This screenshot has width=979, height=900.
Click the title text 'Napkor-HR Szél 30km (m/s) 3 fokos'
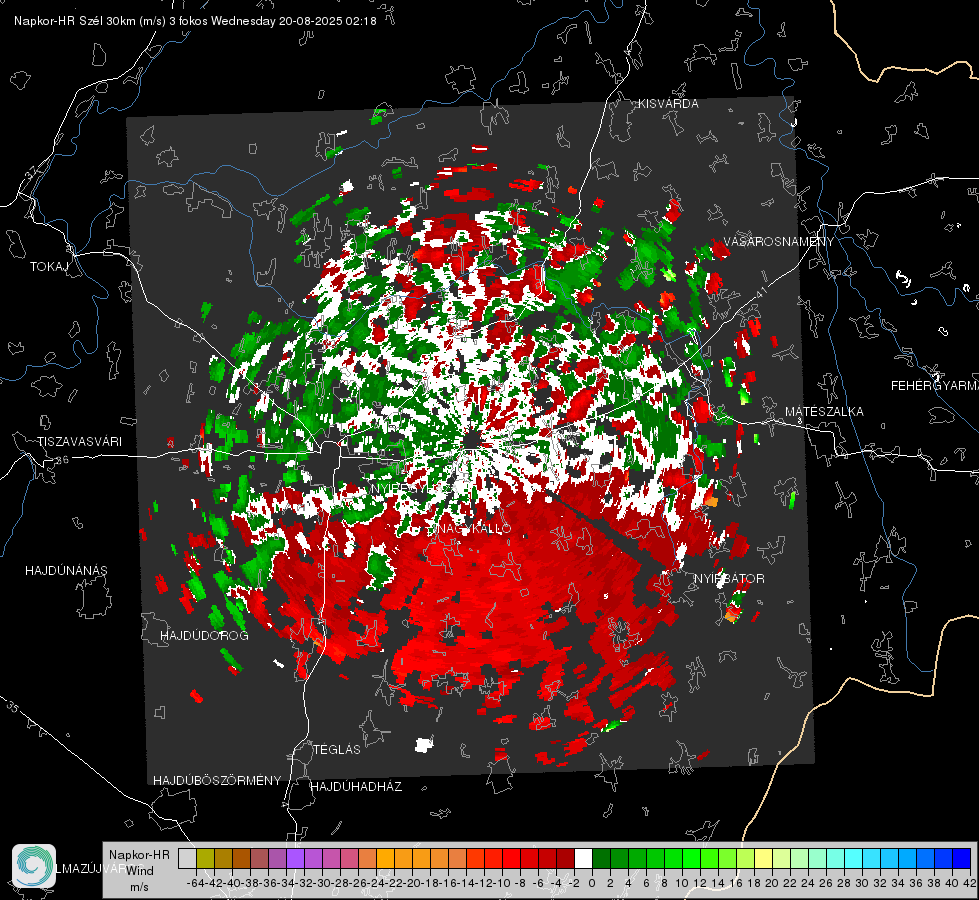coord(111,21)
